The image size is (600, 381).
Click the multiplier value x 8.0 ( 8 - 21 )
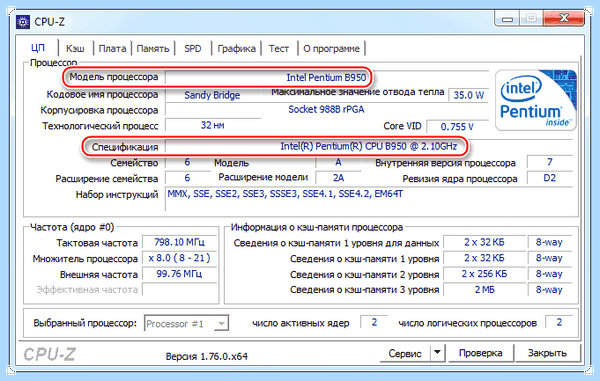179,258
